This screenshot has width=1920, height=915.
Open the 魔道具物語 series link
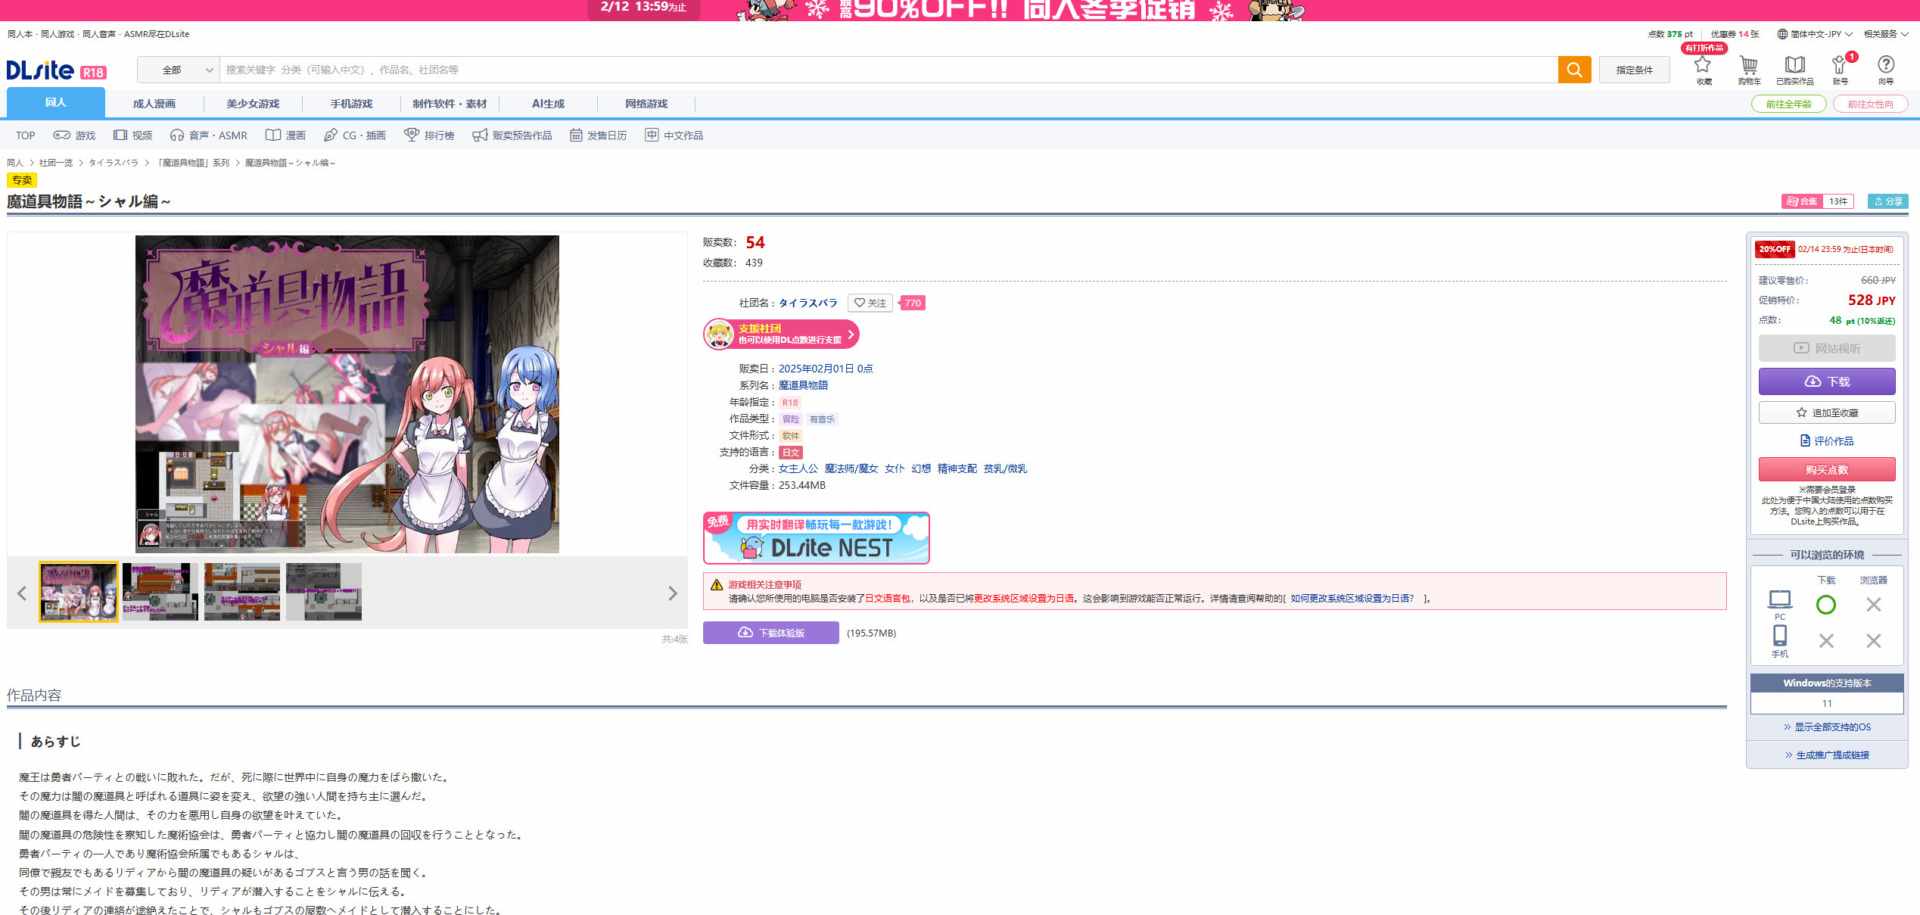[x=803, y=385]
